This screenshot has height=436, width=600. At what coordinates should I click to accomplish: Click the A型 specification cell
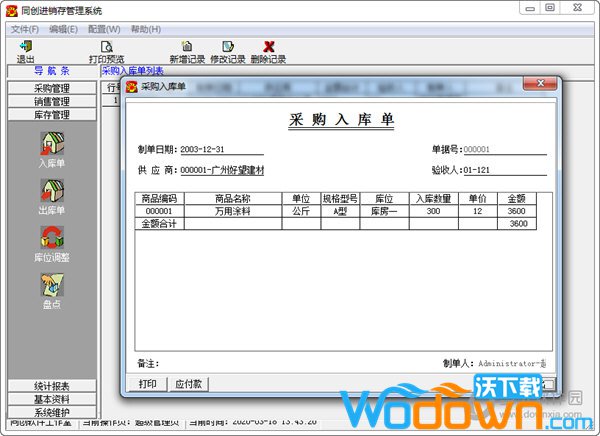tap(340, 211)
